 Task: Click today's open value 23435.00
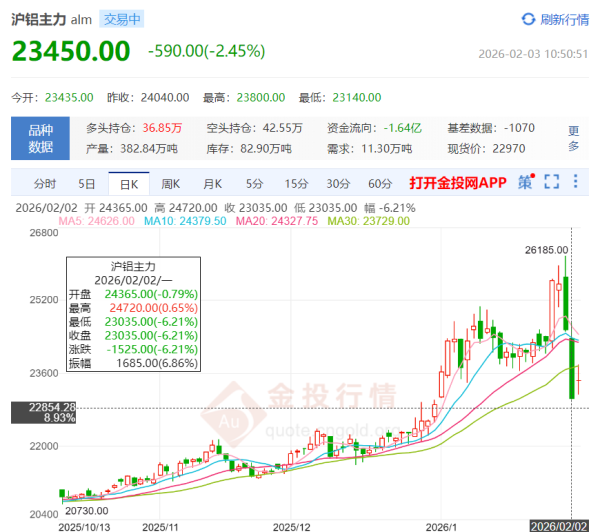69,98
